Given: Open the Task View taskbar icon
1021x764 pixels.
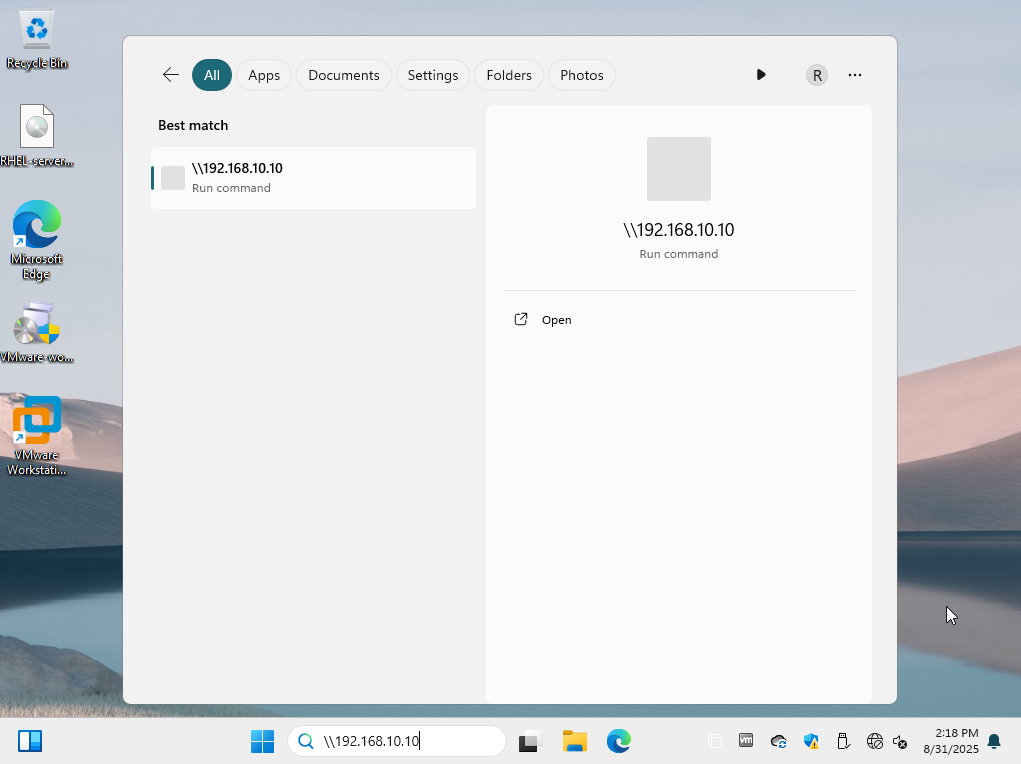Looking at the screenshot, I should coord(529,742).
